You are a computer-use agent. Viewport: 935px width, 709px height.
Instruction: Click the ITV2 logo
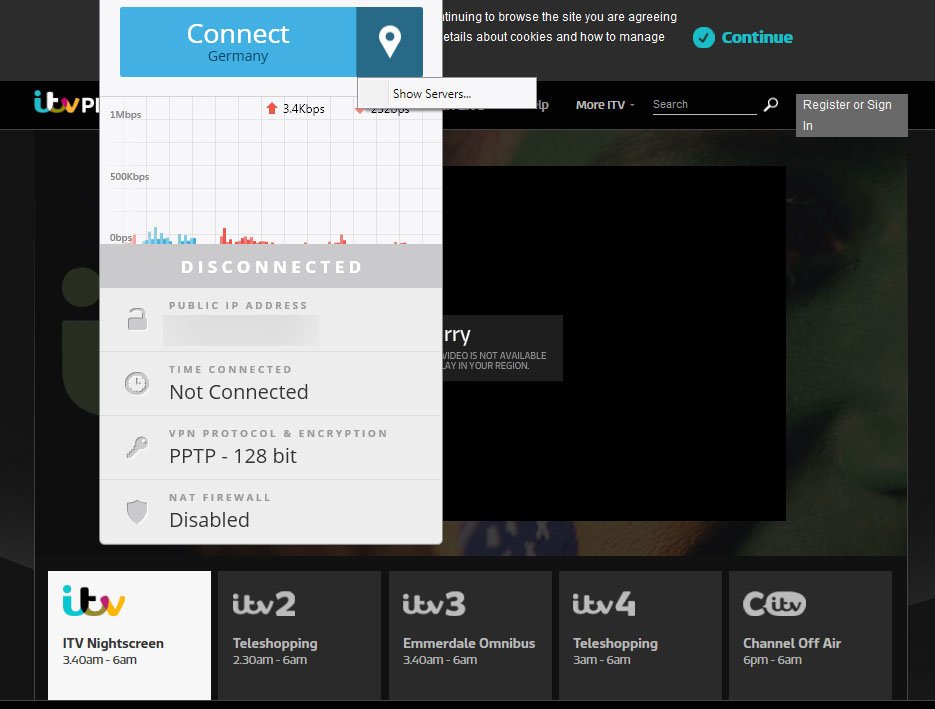[264, 604]
